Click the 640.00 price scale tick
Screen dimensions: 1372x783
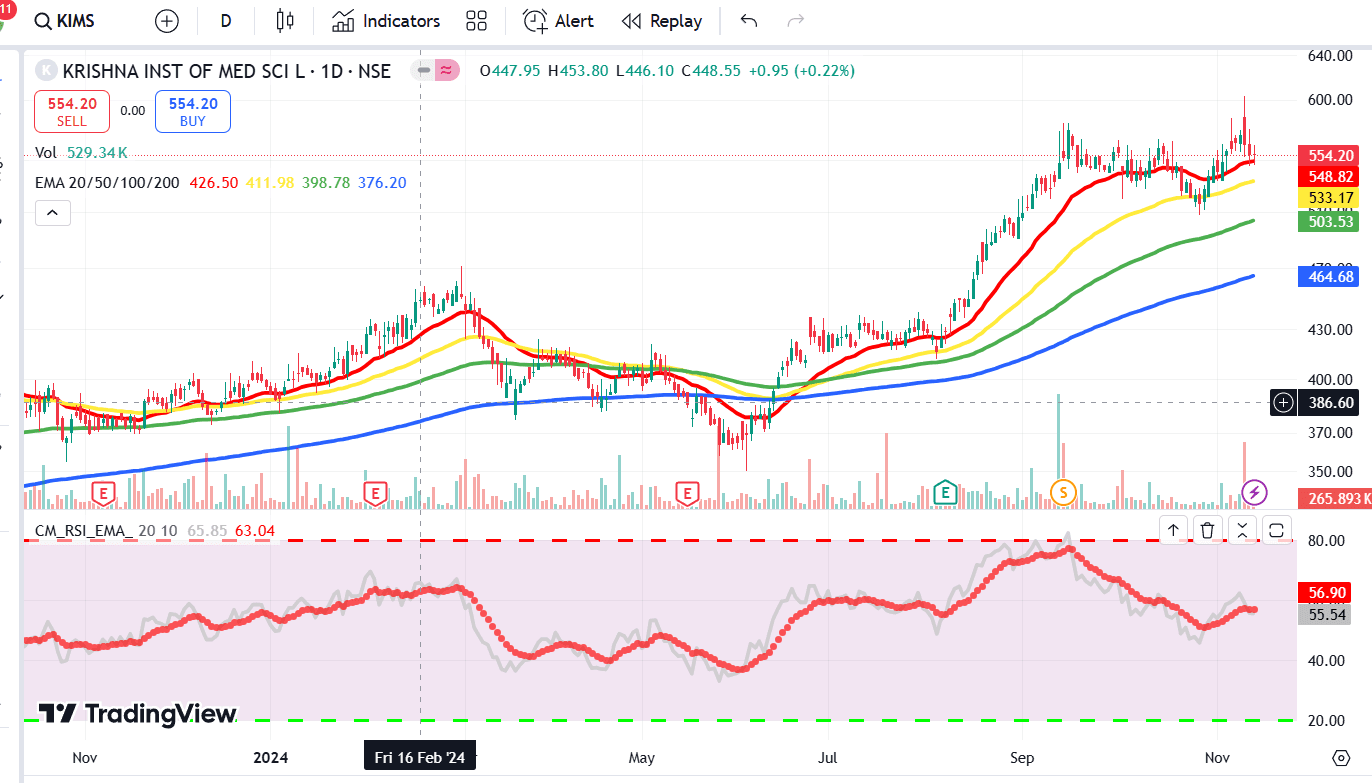point(1330,56)
